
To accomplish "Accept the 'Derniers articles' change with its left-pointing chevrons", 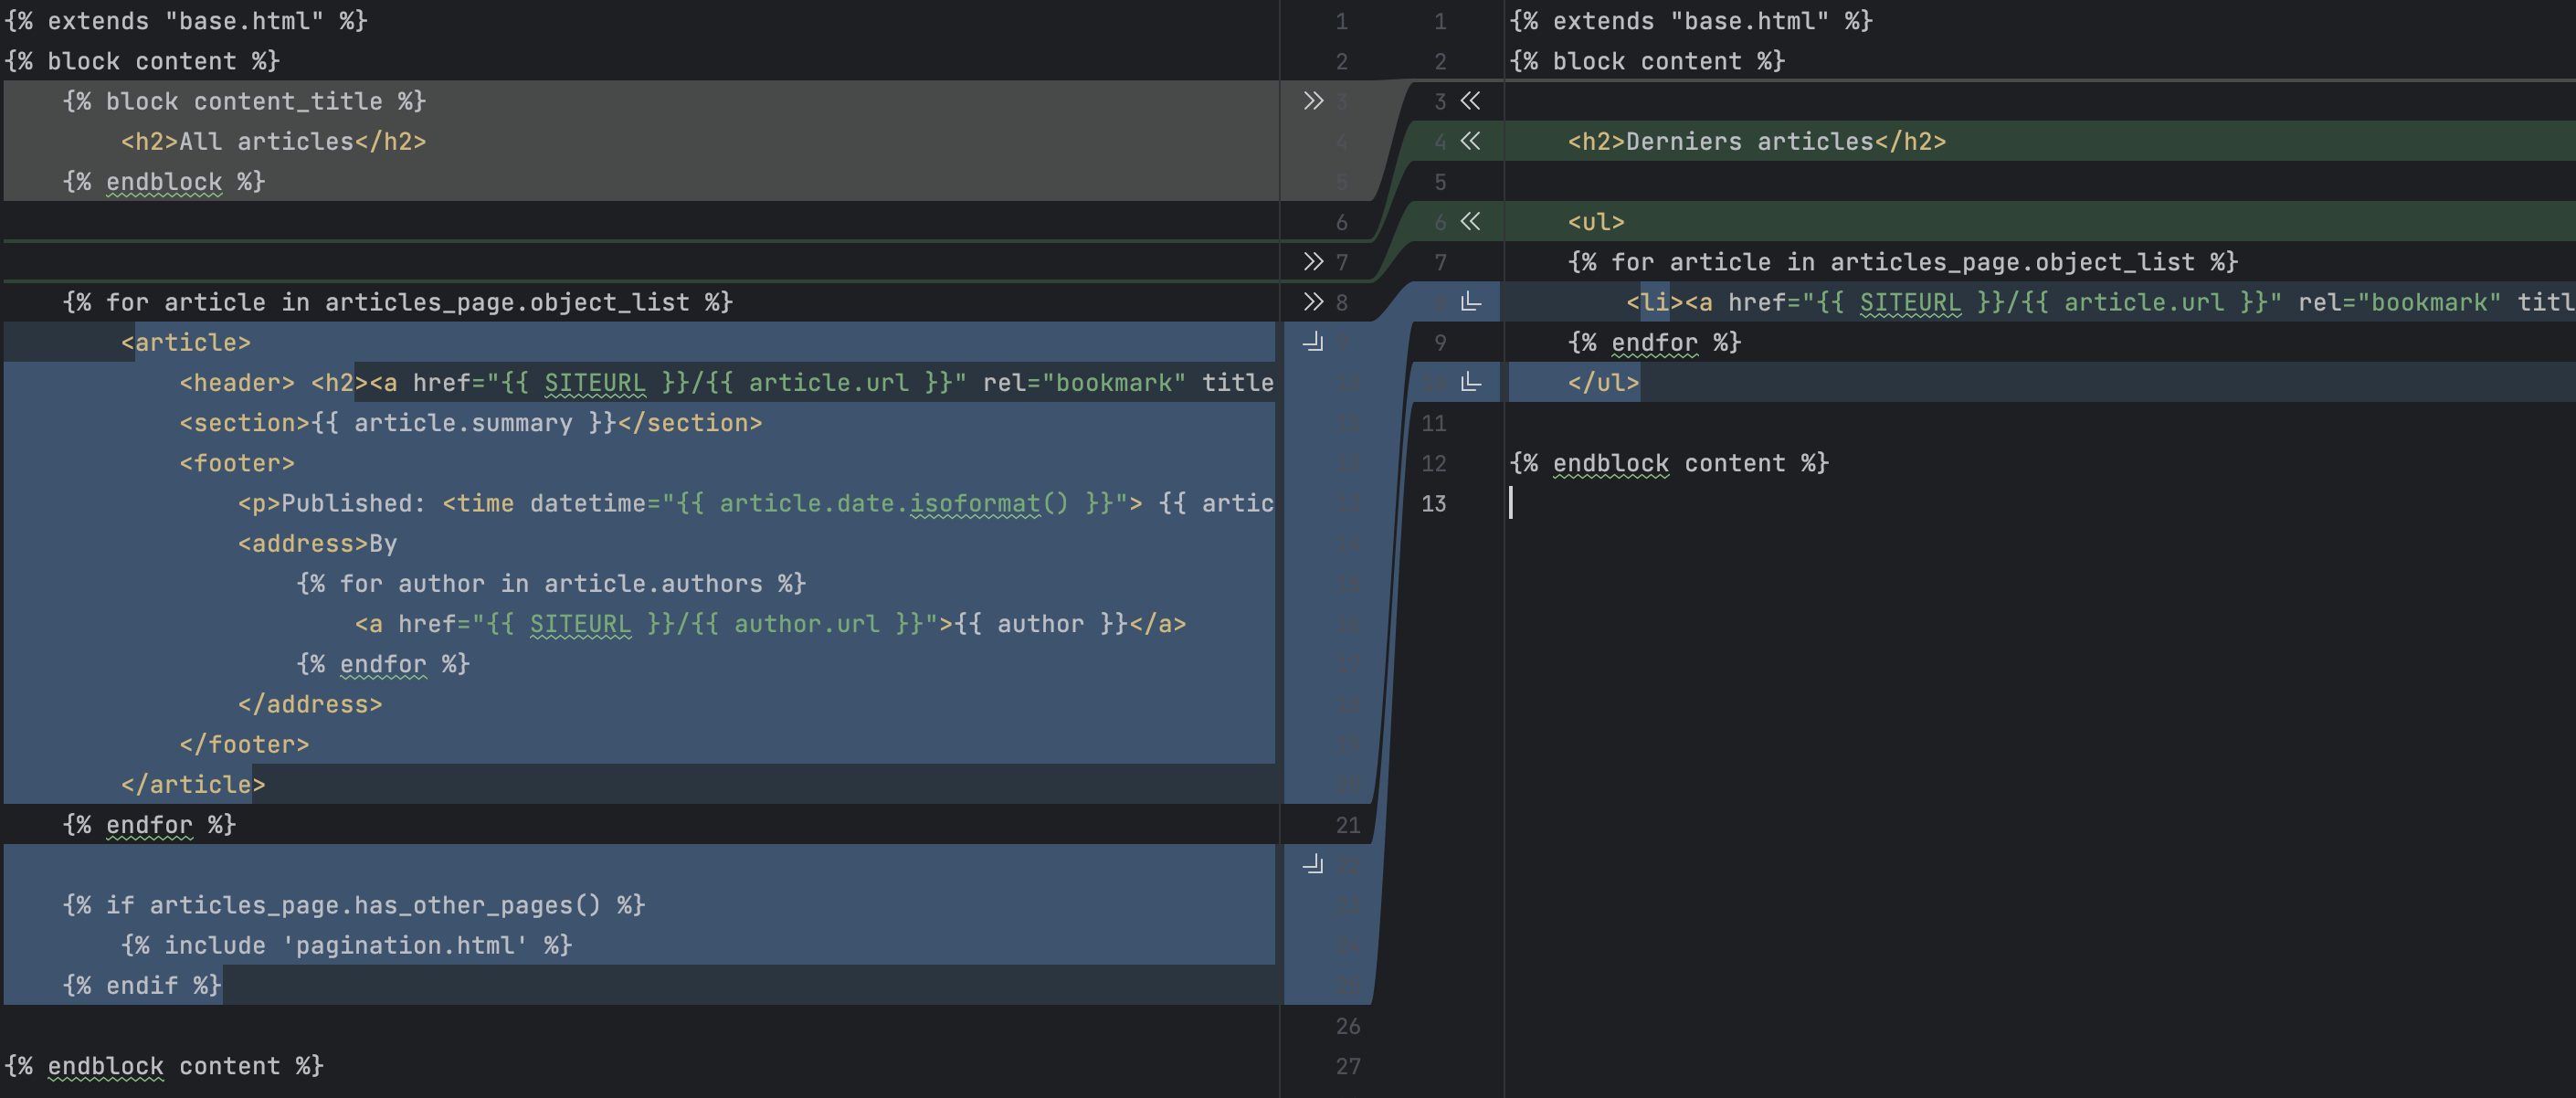I will (1470, 141).
